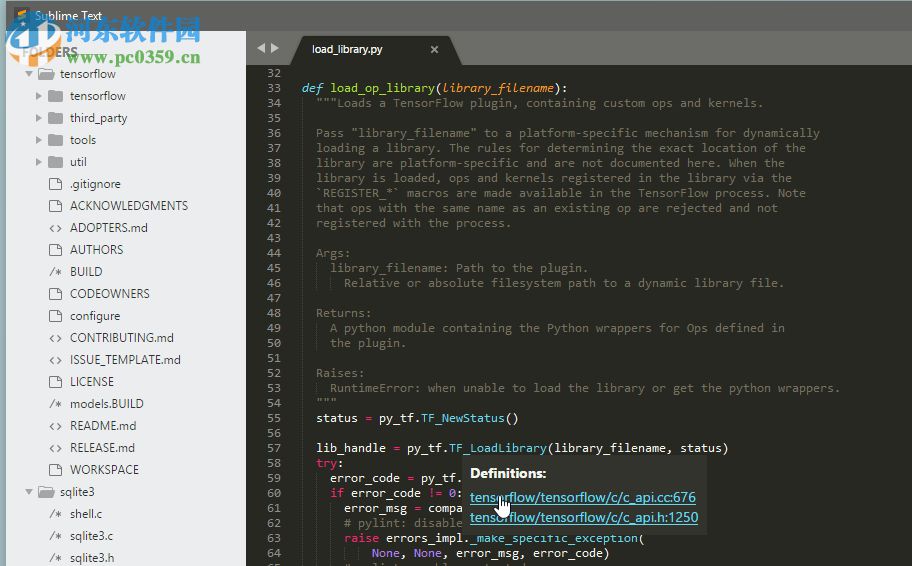Click the README.md markup icon
This screenshot has height=566, width=912.
tap(56, 426)
